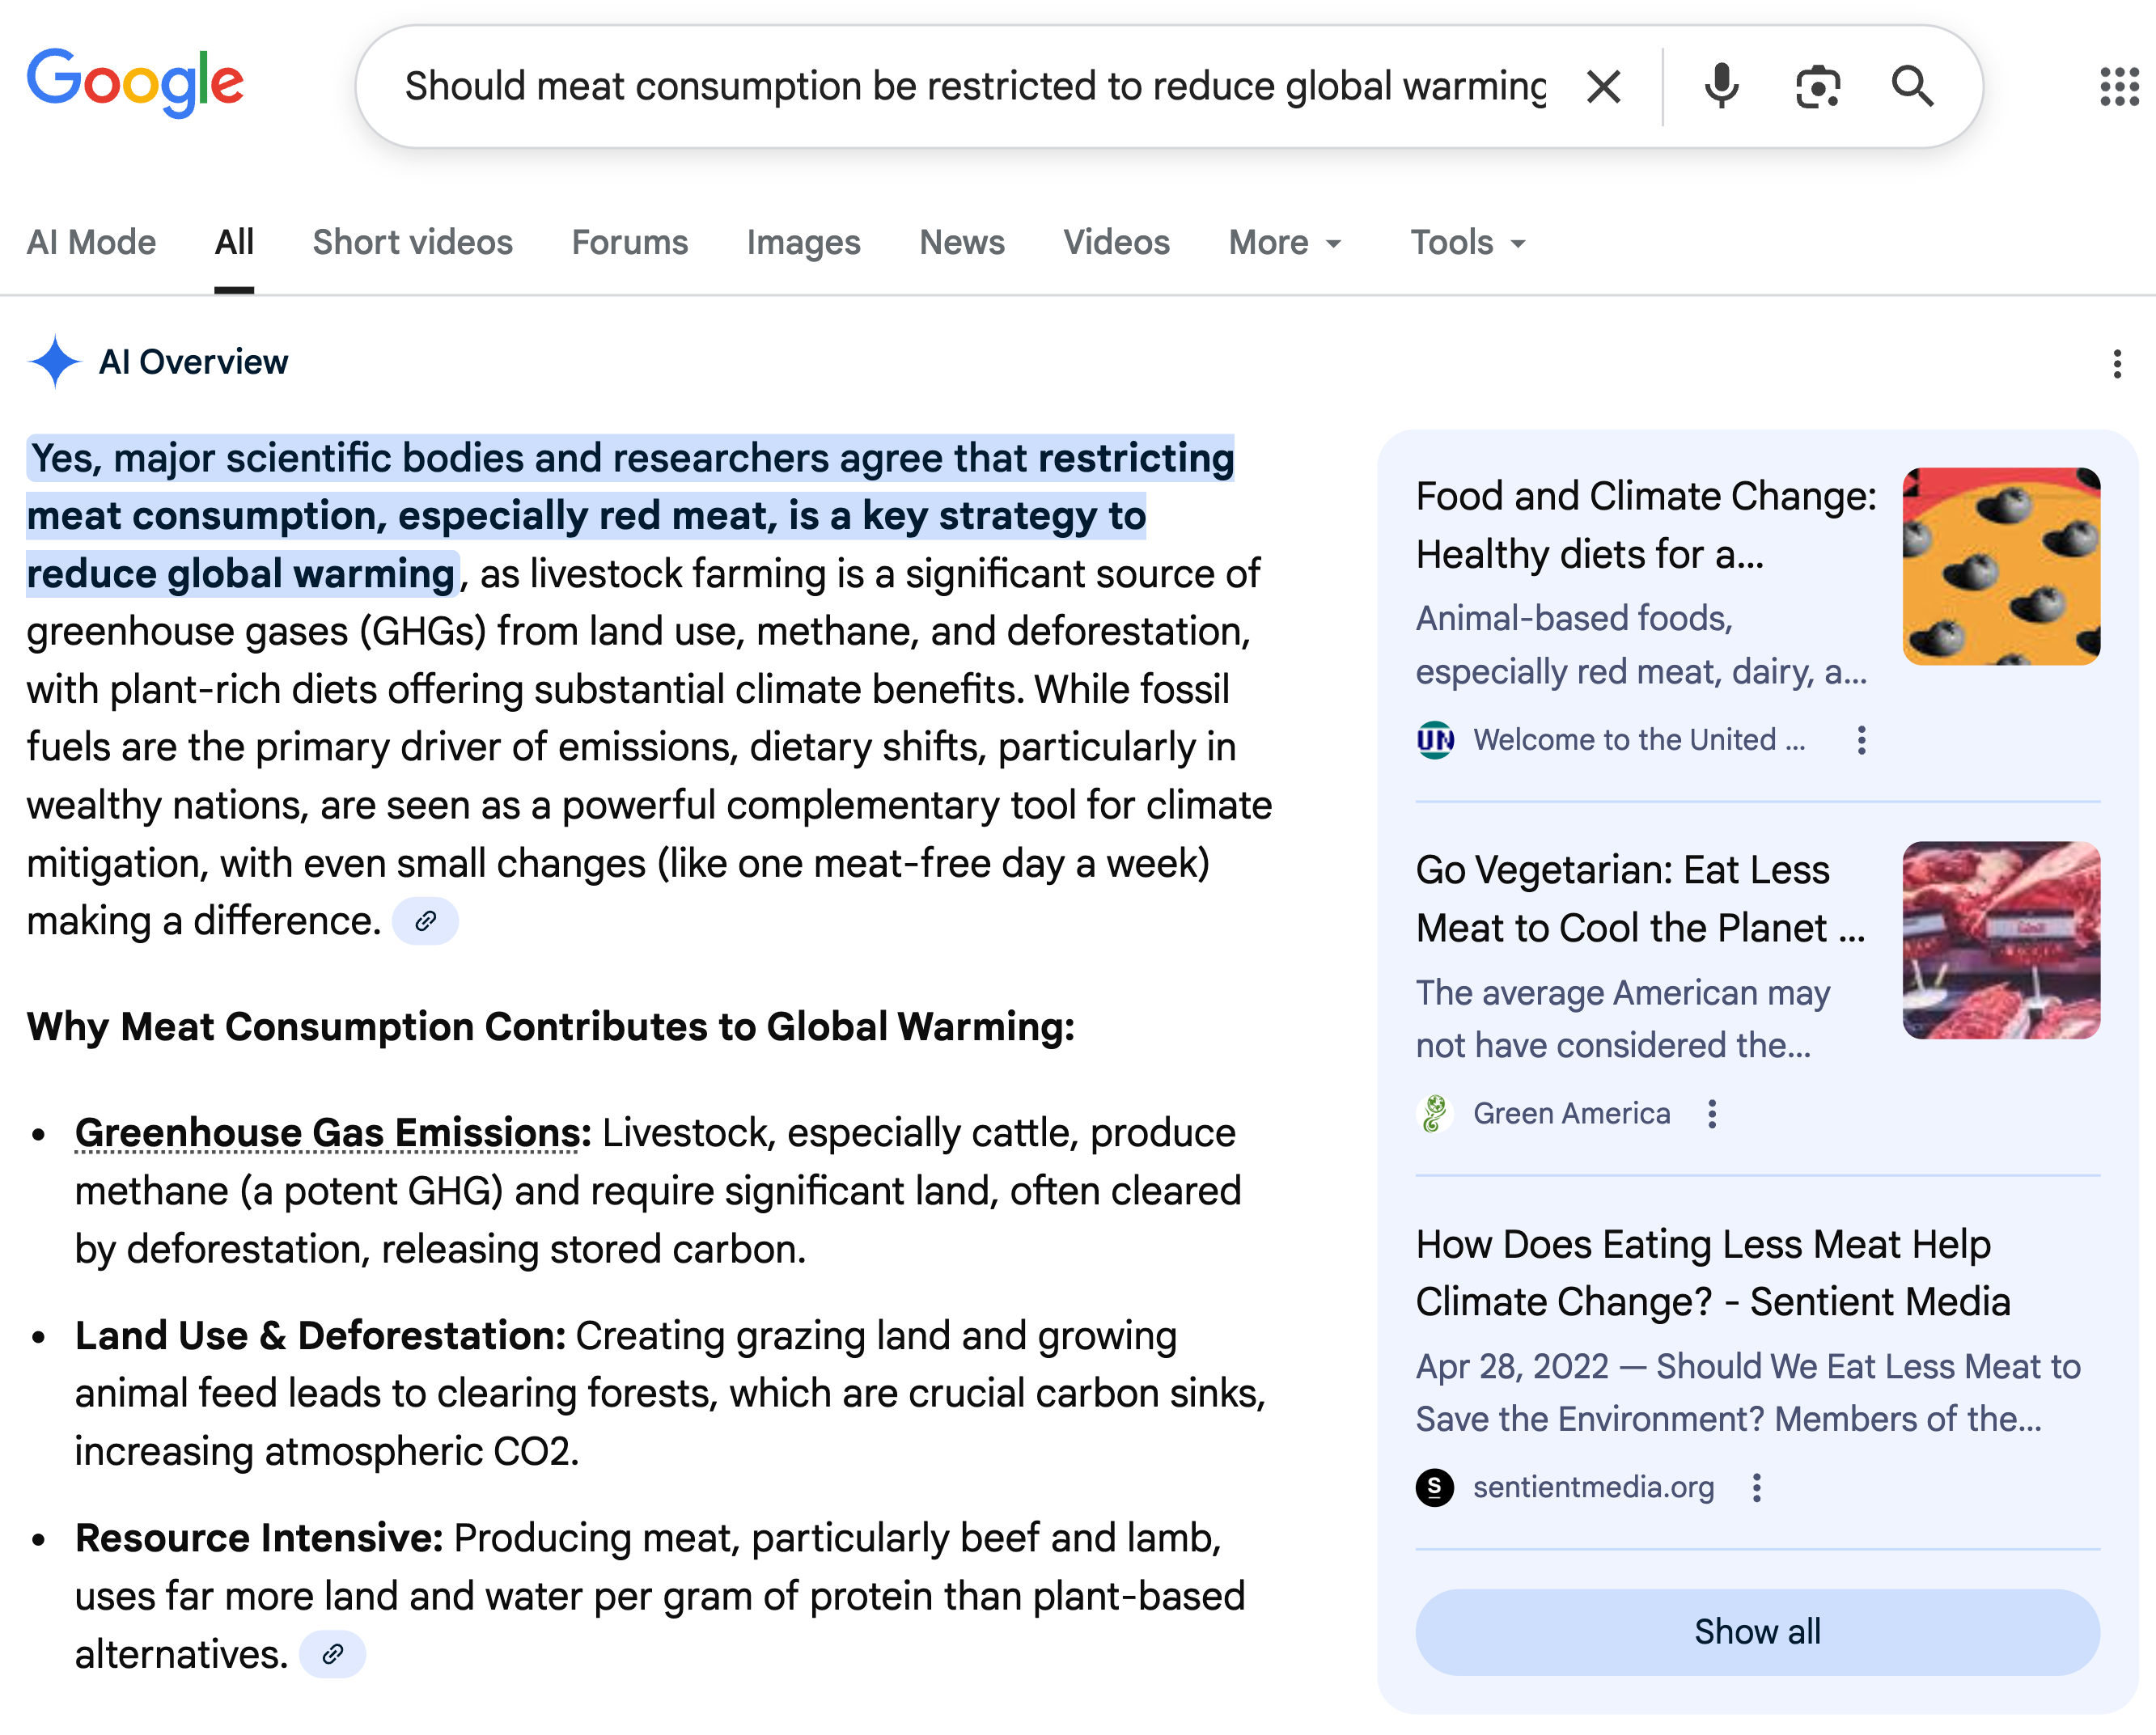Click the 'Land Use & Deforestation' bullet heading

320,1336
